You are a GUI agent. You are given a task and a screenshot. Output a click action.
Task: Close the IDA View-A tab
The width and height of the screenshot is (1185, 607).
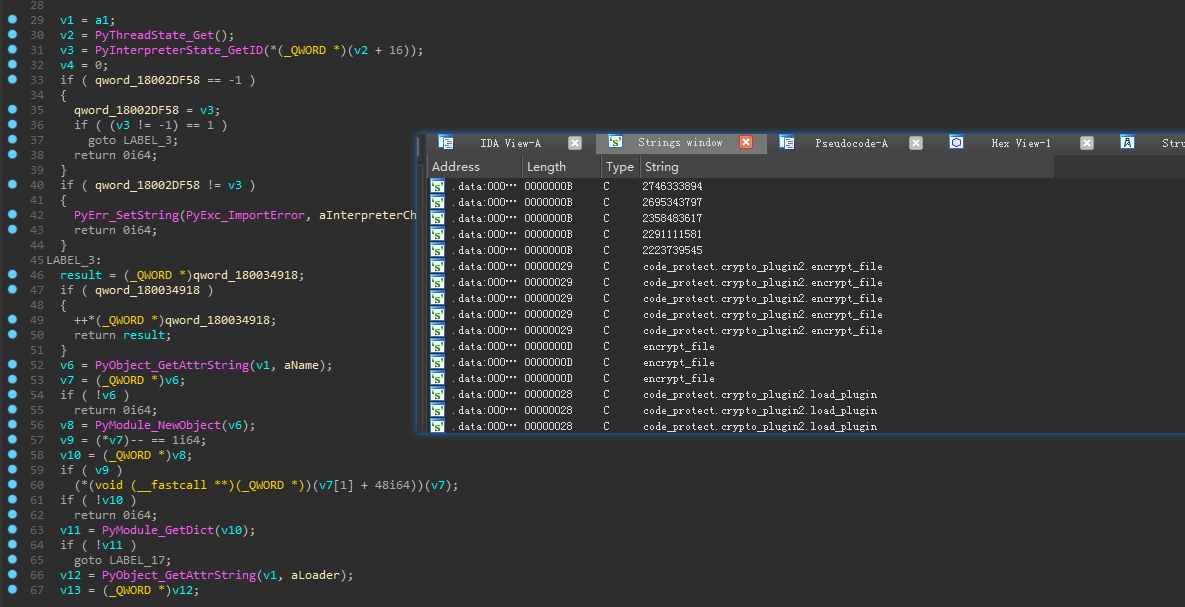575,143
